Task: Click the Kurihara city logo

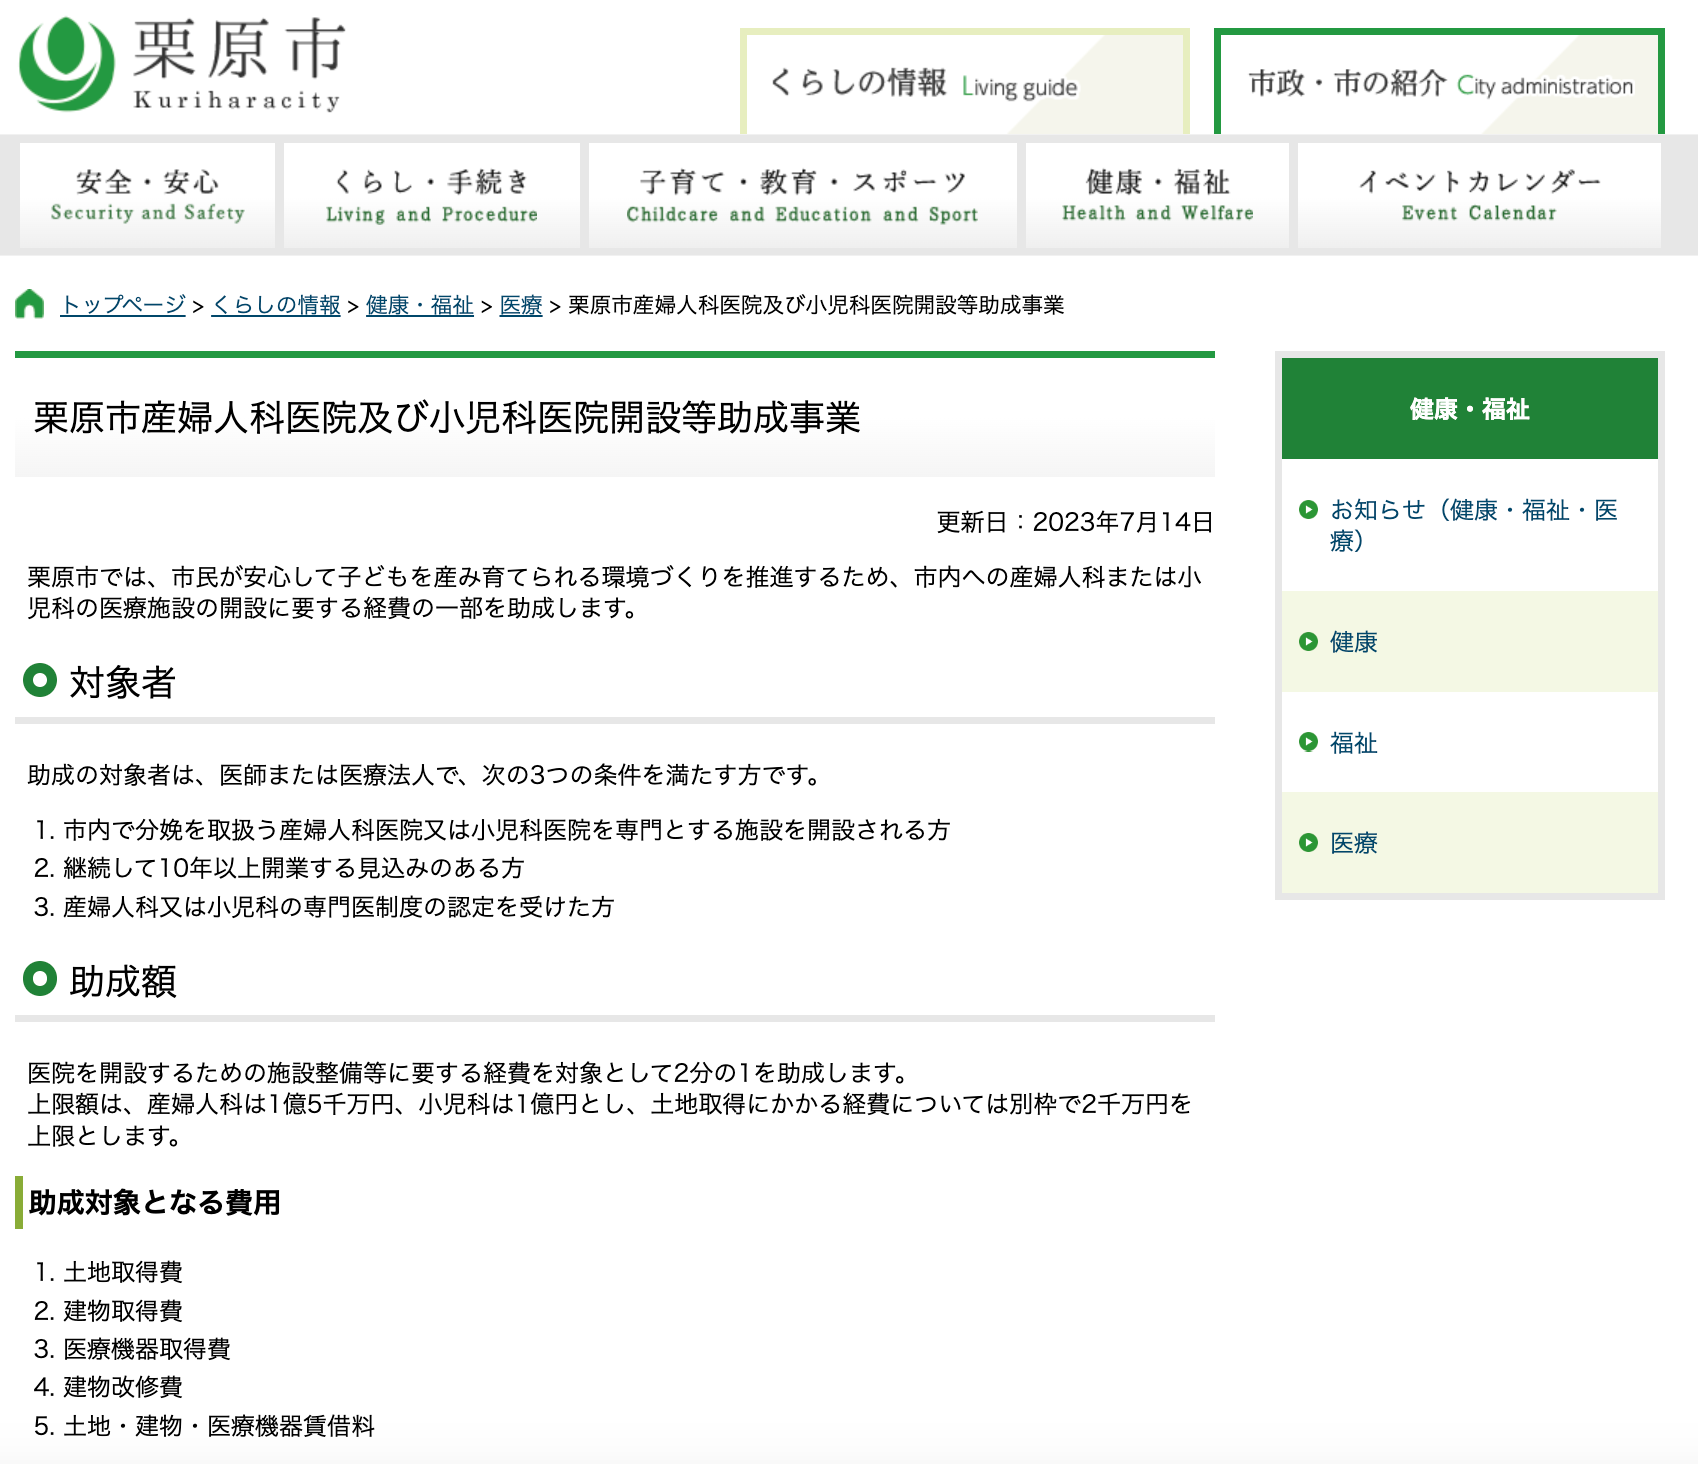Action: [x=181, y=64]
